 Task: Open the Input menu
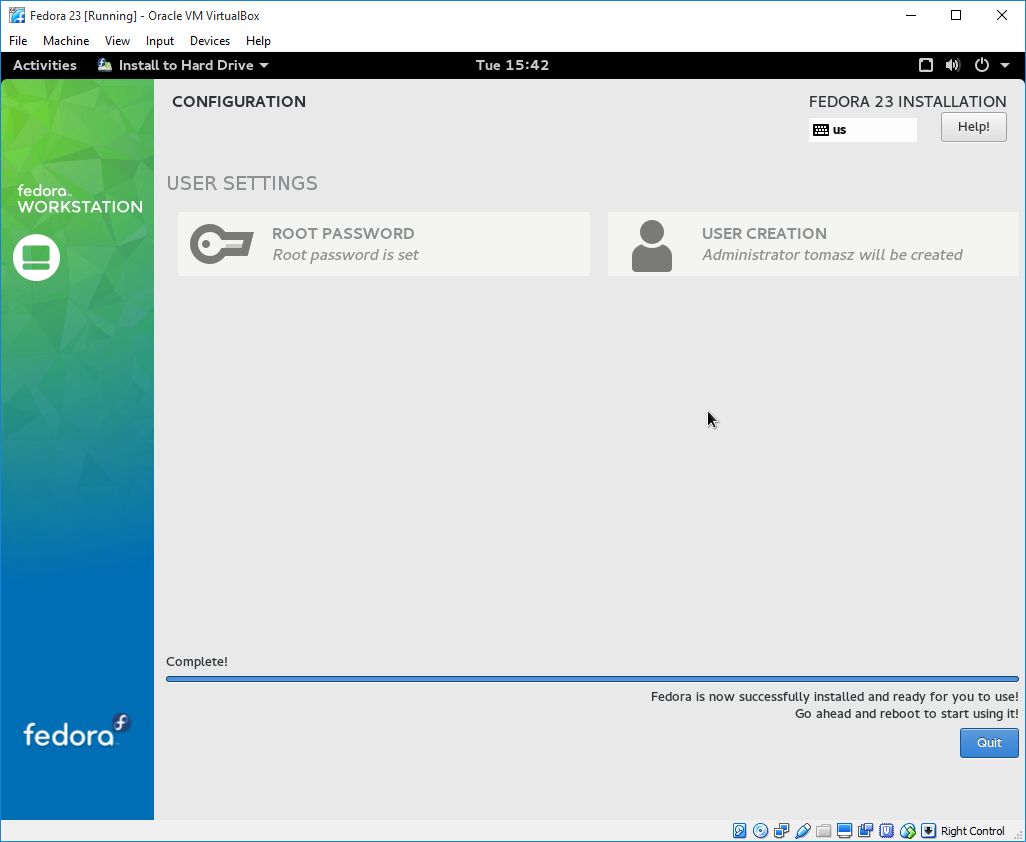[x=160, y=41]
